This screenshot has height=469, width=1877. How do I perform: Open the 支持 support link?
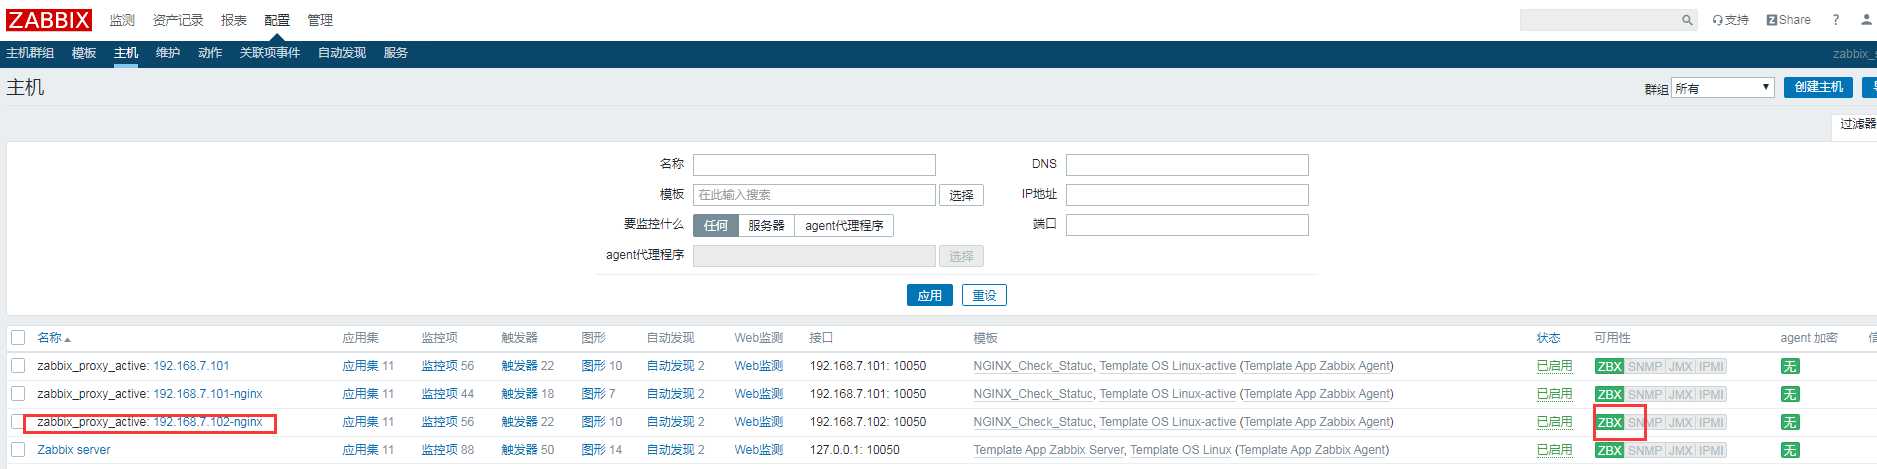click(1730, 20)
